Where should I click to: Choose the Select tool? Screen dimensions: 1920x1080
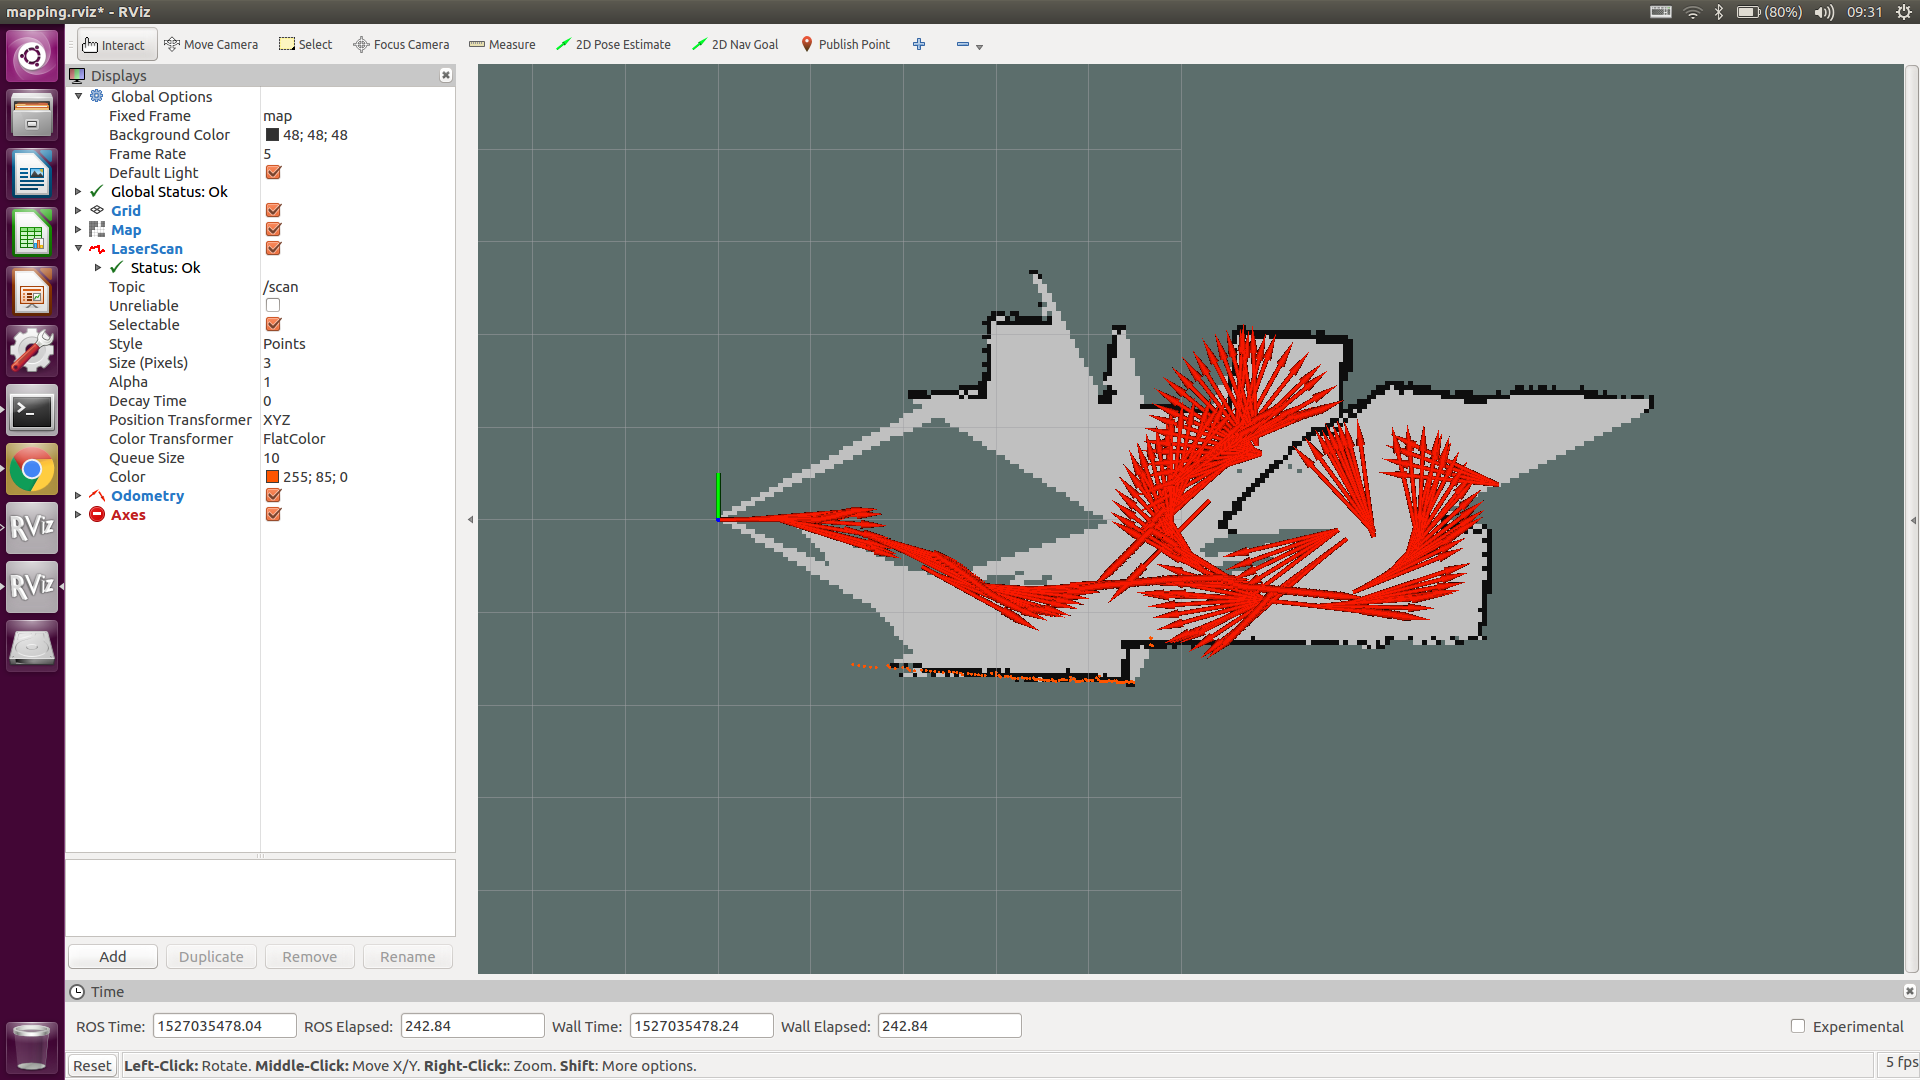click(x=306, y=45)
